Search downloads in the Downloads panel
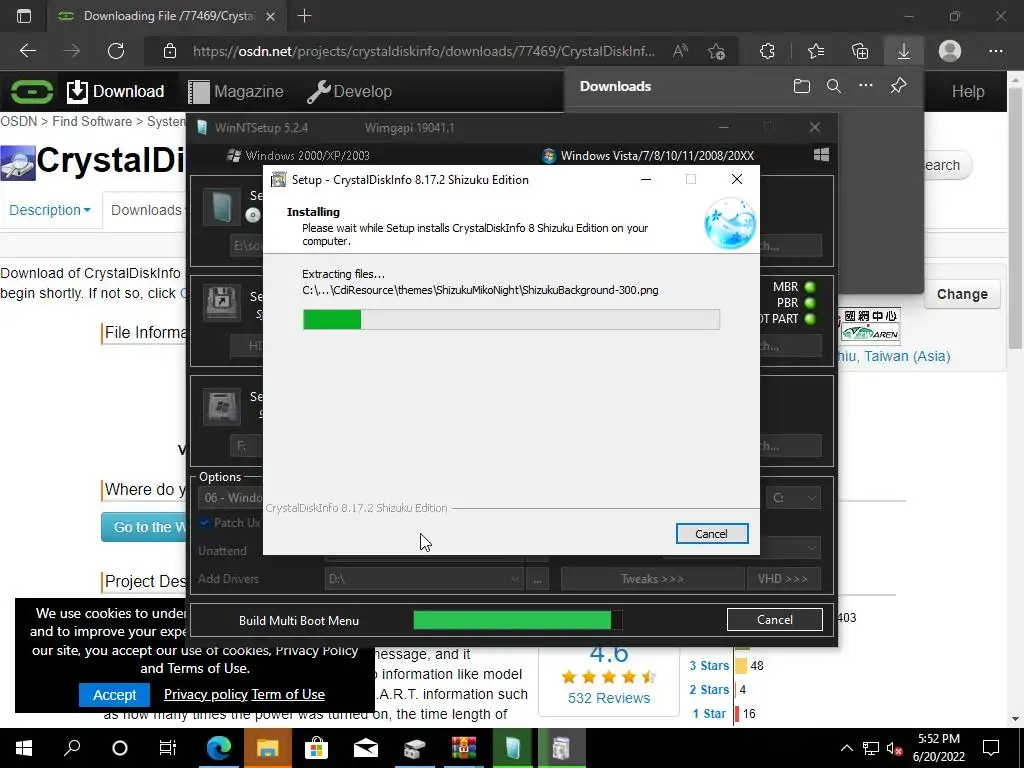Image resolution: width=1024 pixels, height=768 pixels. coord(834,86)
